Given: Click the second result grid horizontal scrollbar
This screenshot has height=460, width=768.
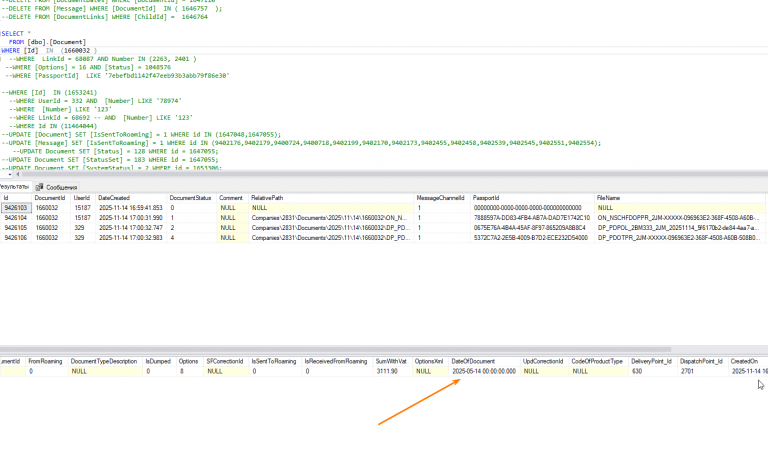Looking at the screenshot, I should [336, 350].
